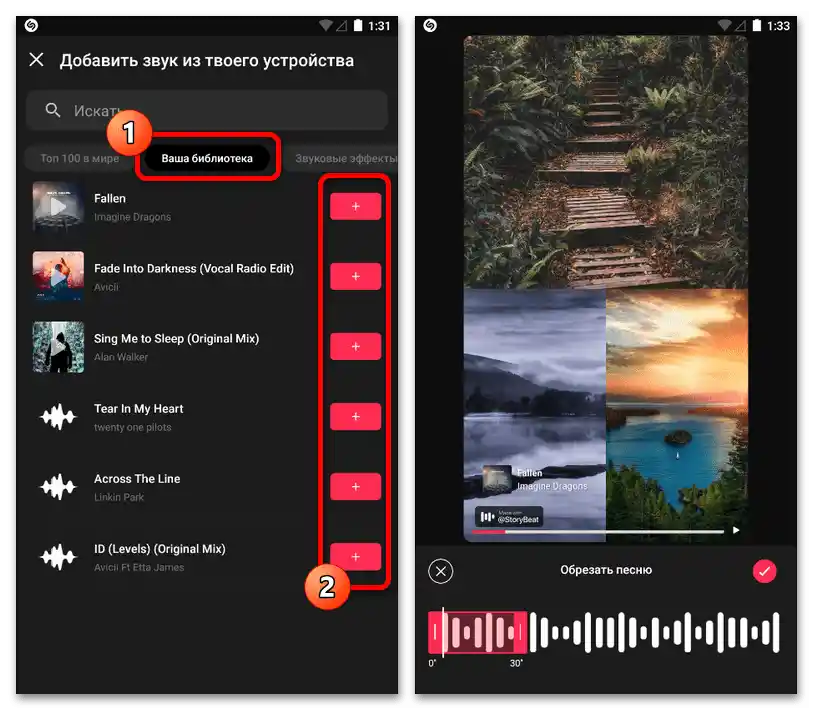Click the white waveform past 30 seconds

click(654, 632)
